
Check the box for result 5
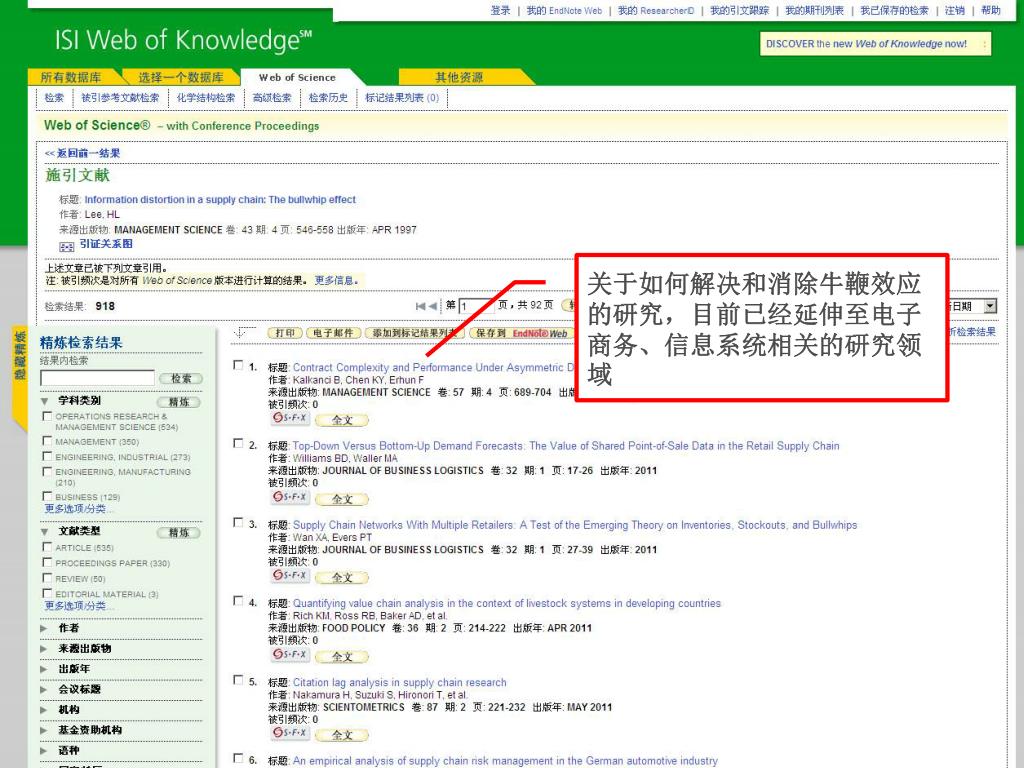pyautogui.click(x=238, y=680)
